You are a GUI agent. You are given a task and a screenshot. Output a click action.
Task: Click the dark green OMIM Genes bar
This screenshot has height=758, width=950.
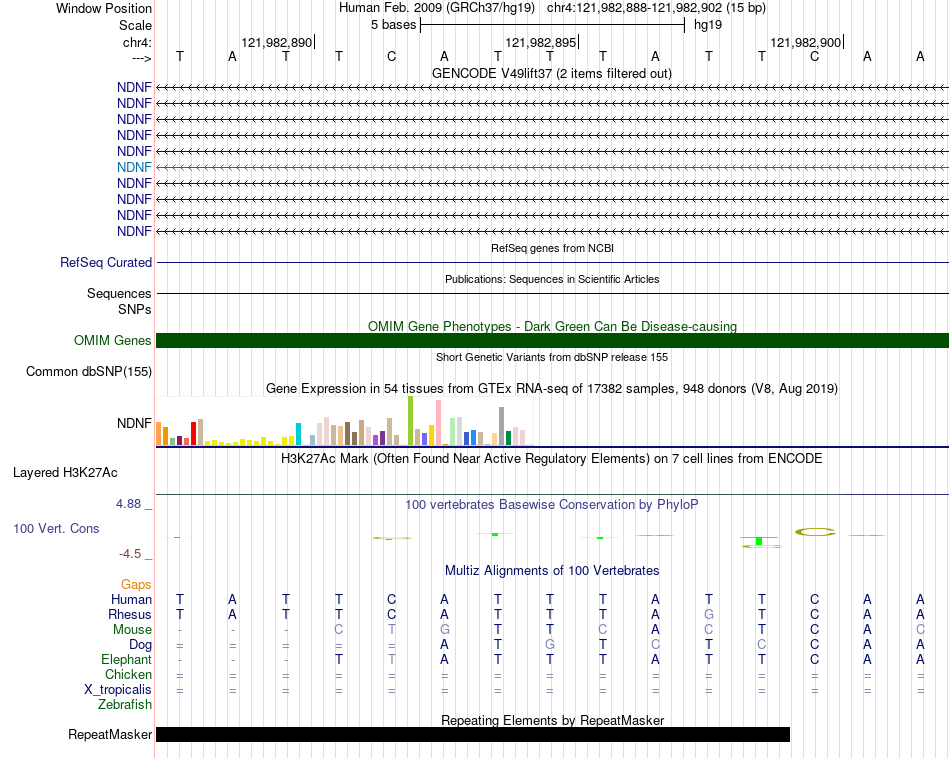553,341
